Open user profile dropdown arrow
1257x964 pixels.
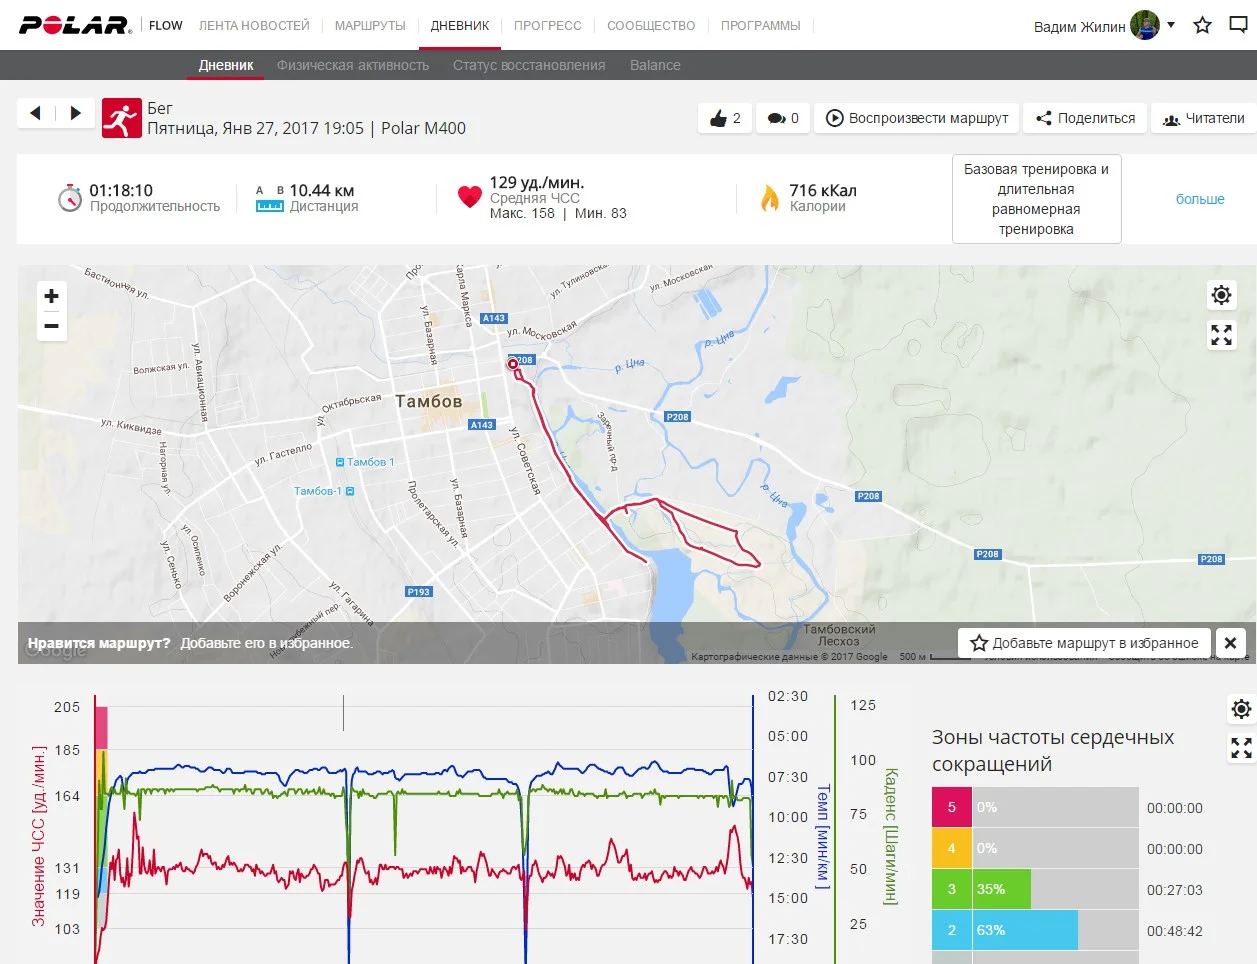coord(1171,25)
